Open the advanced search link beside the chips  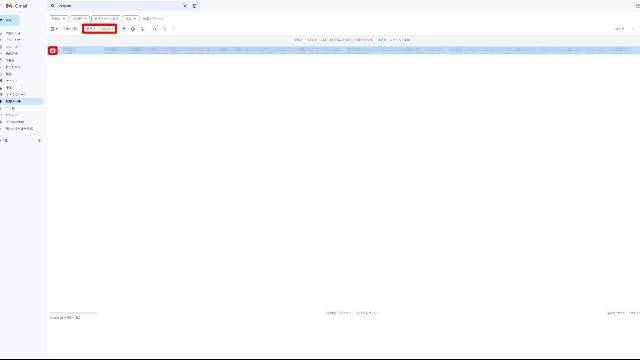click(153, 19)
